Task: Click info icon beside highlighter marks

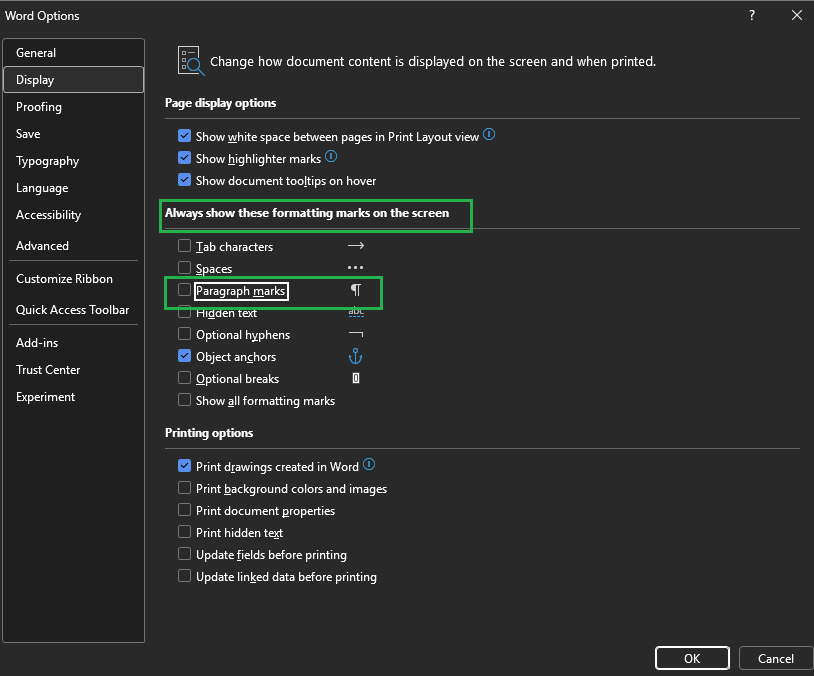Action: pos(331,156)
